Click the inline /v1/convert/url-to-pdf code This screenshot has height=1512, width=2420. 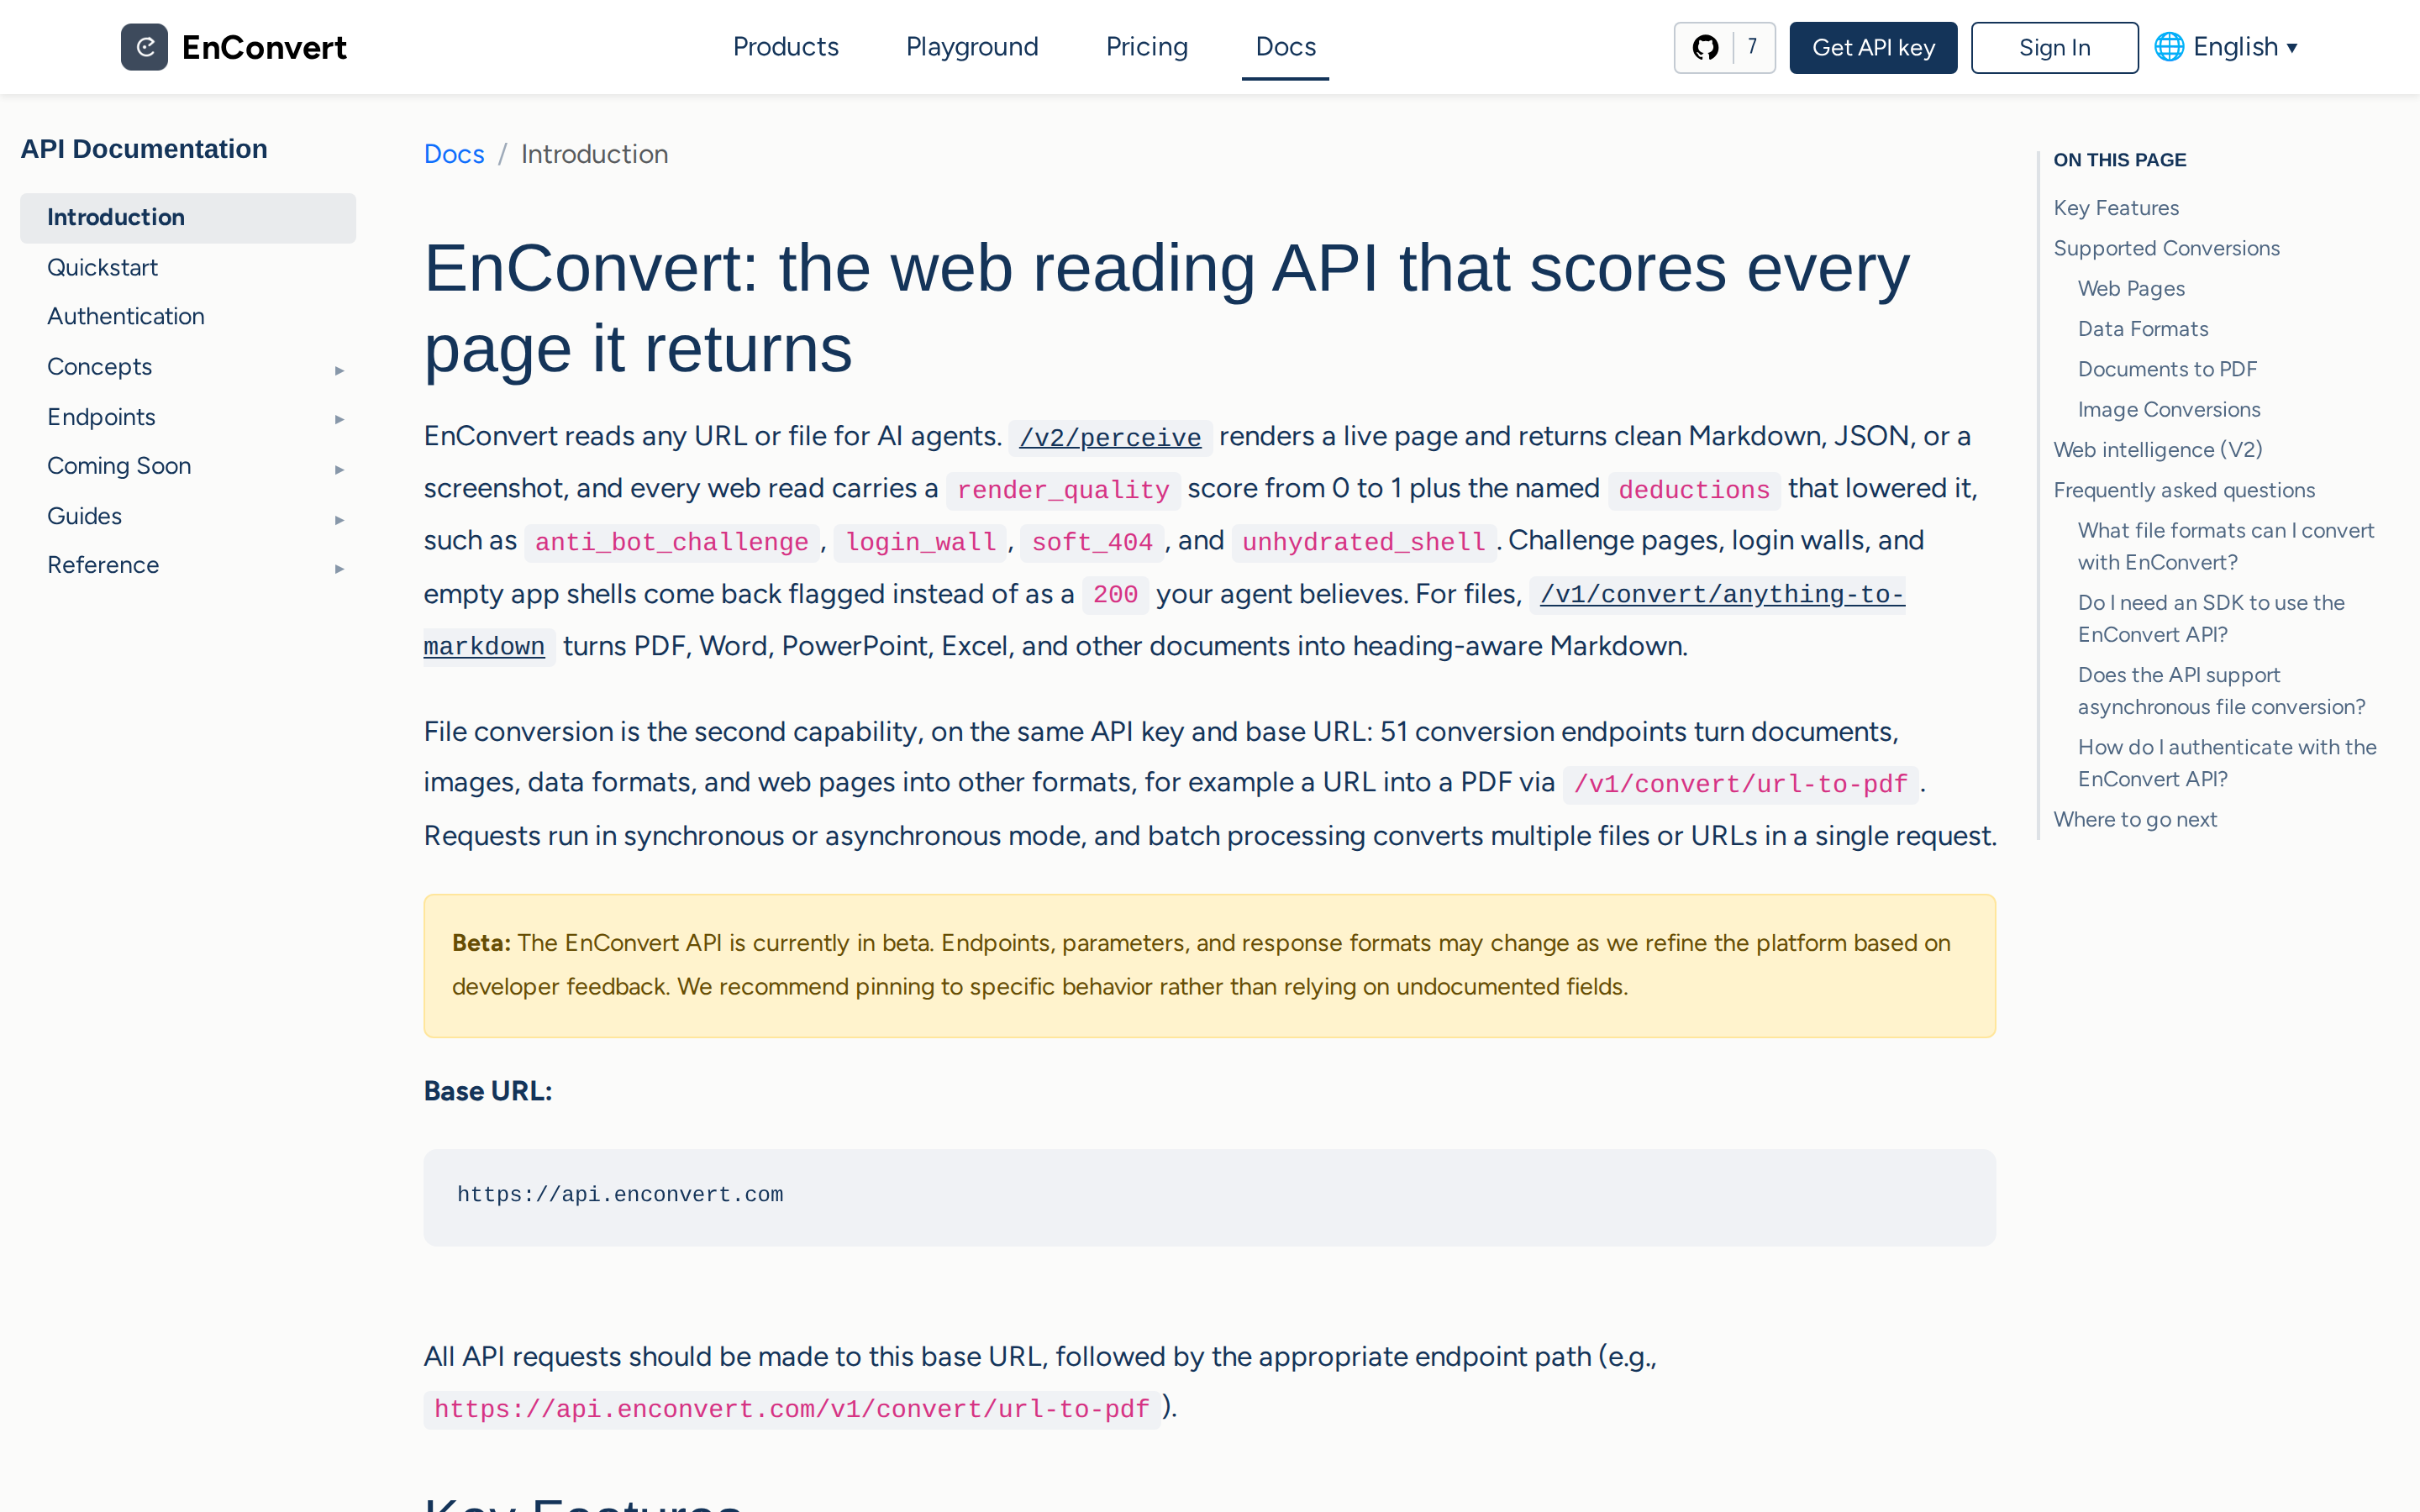click(1741, 784)
